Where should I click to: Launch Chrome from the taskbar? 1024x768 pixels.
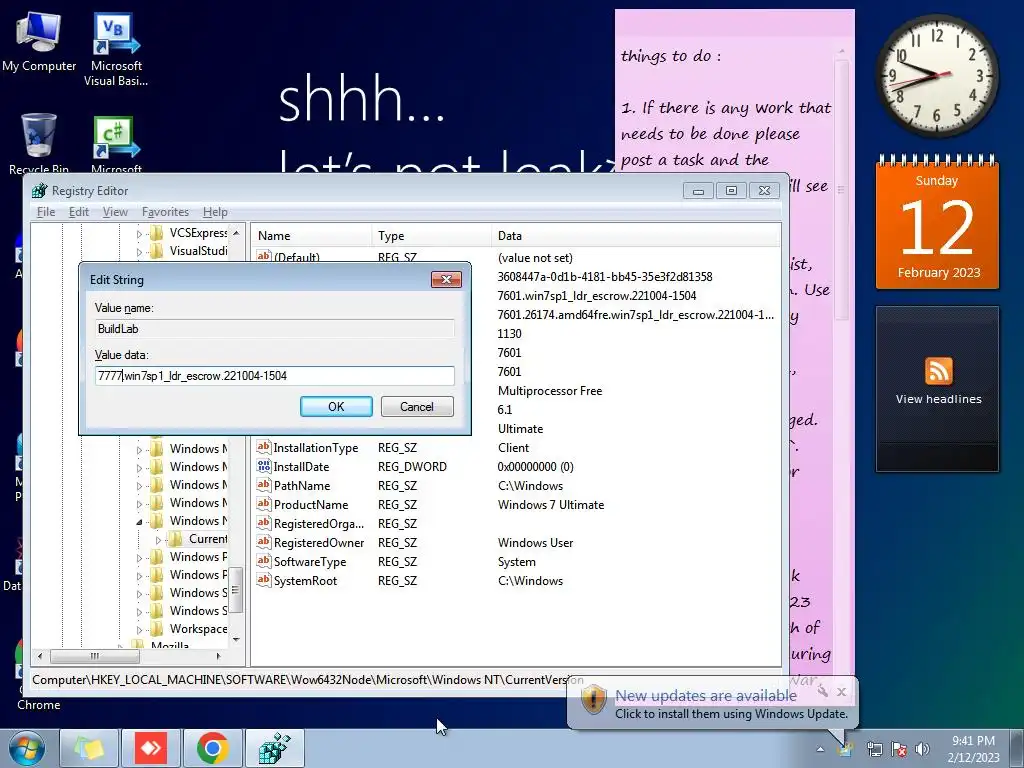tap(212, 748)
